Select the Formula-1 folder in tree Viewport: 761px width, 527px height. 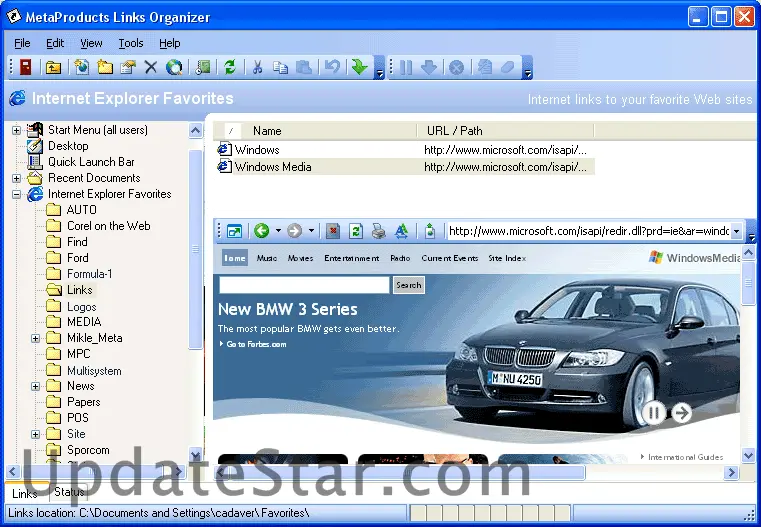(x=89, y=274)
